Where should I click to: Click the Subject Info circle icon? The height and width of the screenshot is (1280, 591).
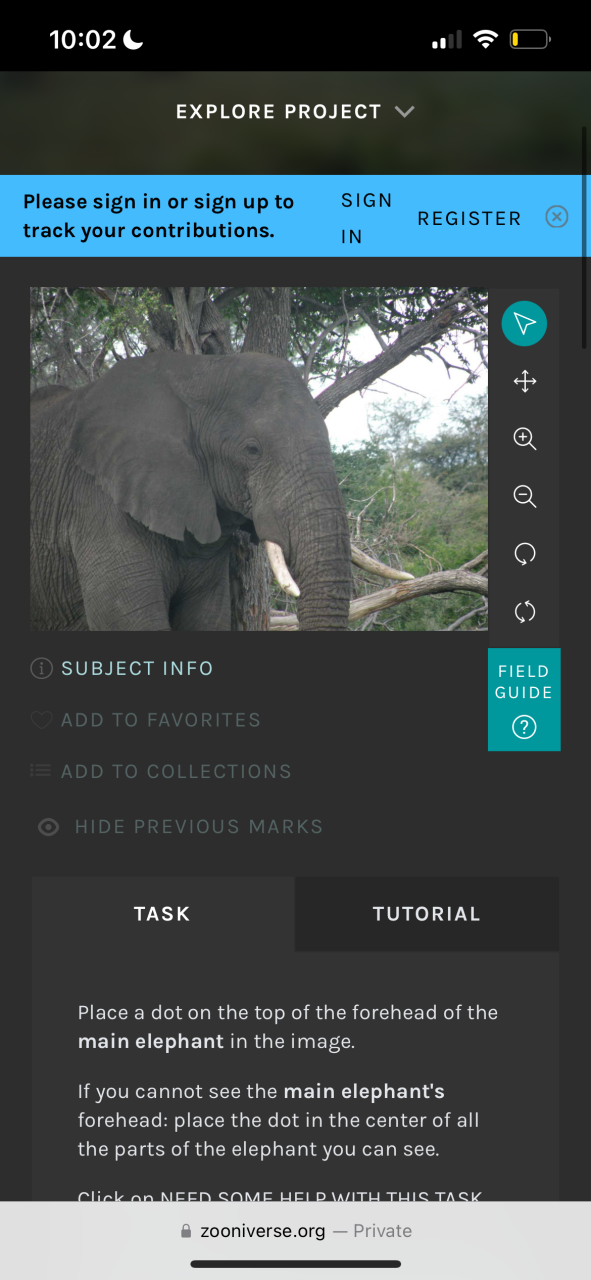[x=41, y=669]
